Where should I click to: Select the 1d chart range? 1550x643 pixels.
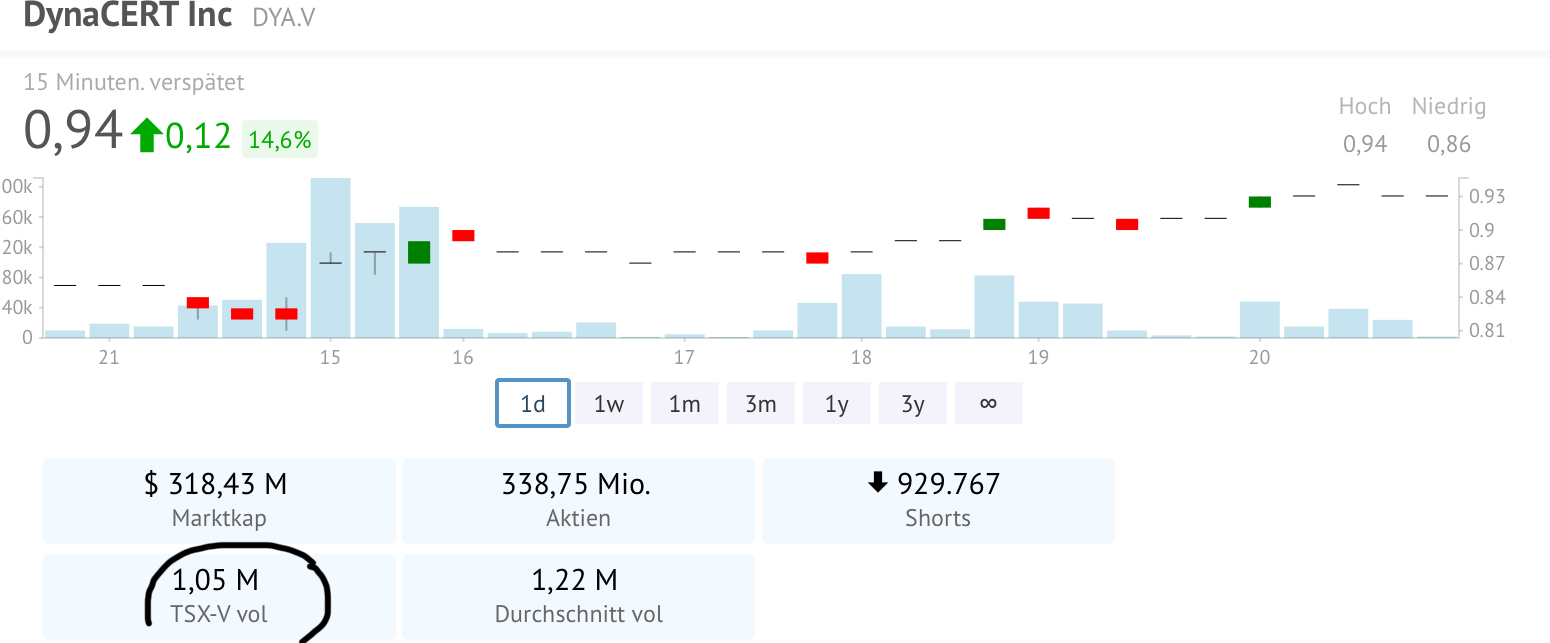click(x=533, y=404)
